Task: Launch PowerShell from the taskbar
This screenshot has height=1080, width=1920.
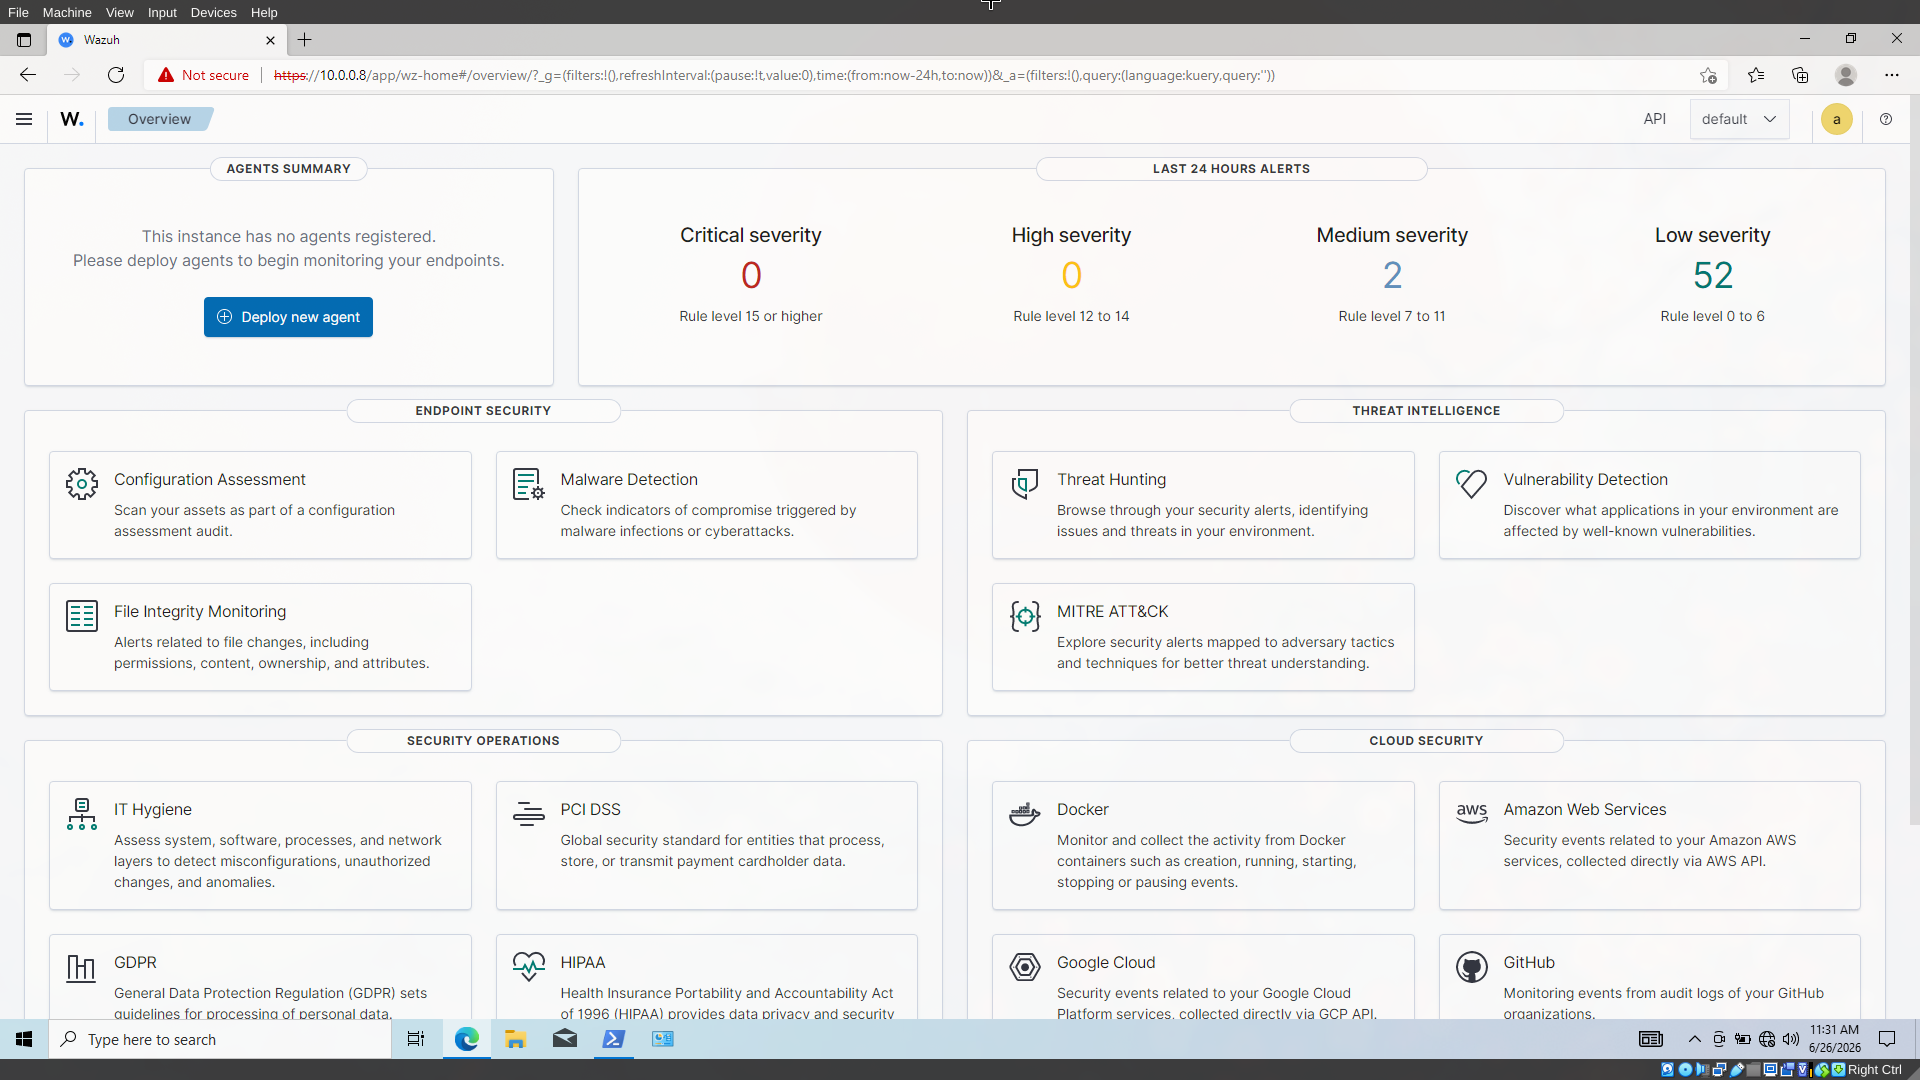Action: (614, 1039)
